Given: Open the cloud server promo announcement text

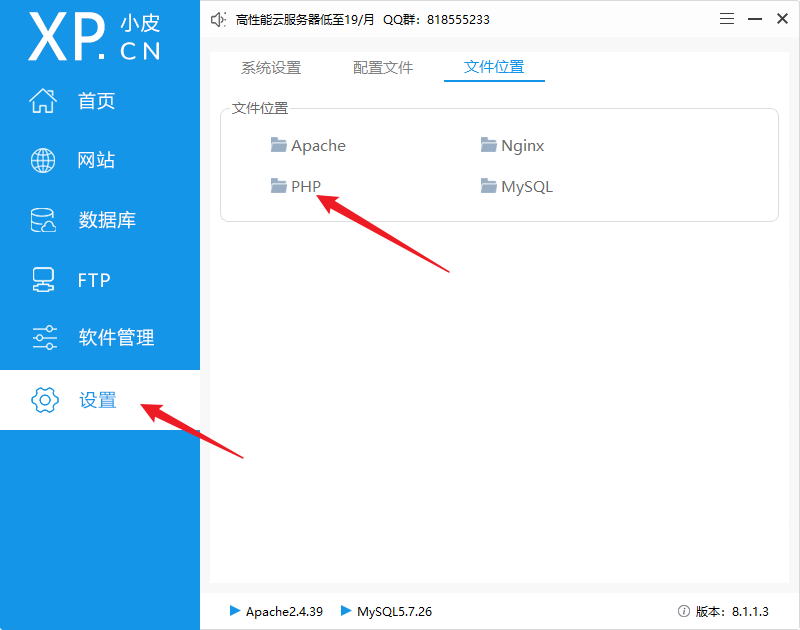Looking at the screenshot, I should [x=362, y=20].
